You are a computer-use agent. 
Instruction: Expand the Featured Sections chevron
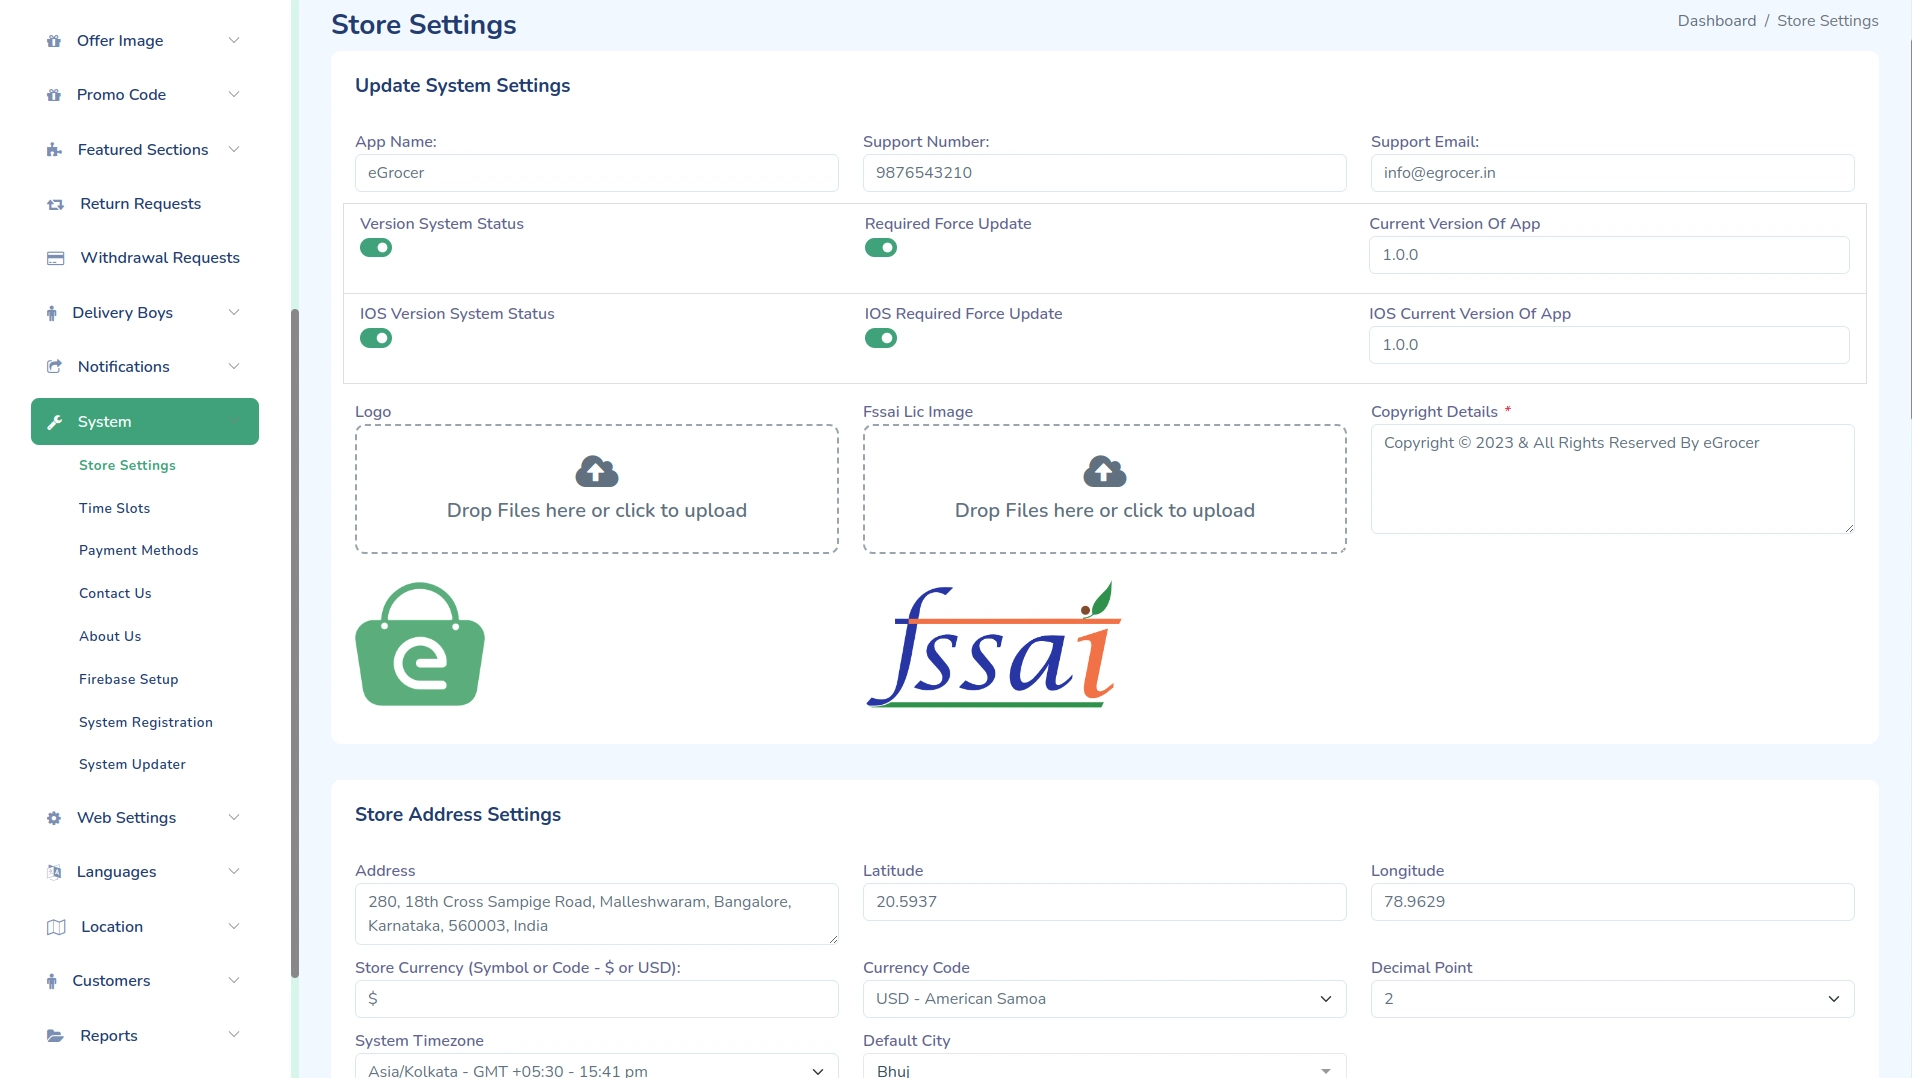tap(234, 150)
